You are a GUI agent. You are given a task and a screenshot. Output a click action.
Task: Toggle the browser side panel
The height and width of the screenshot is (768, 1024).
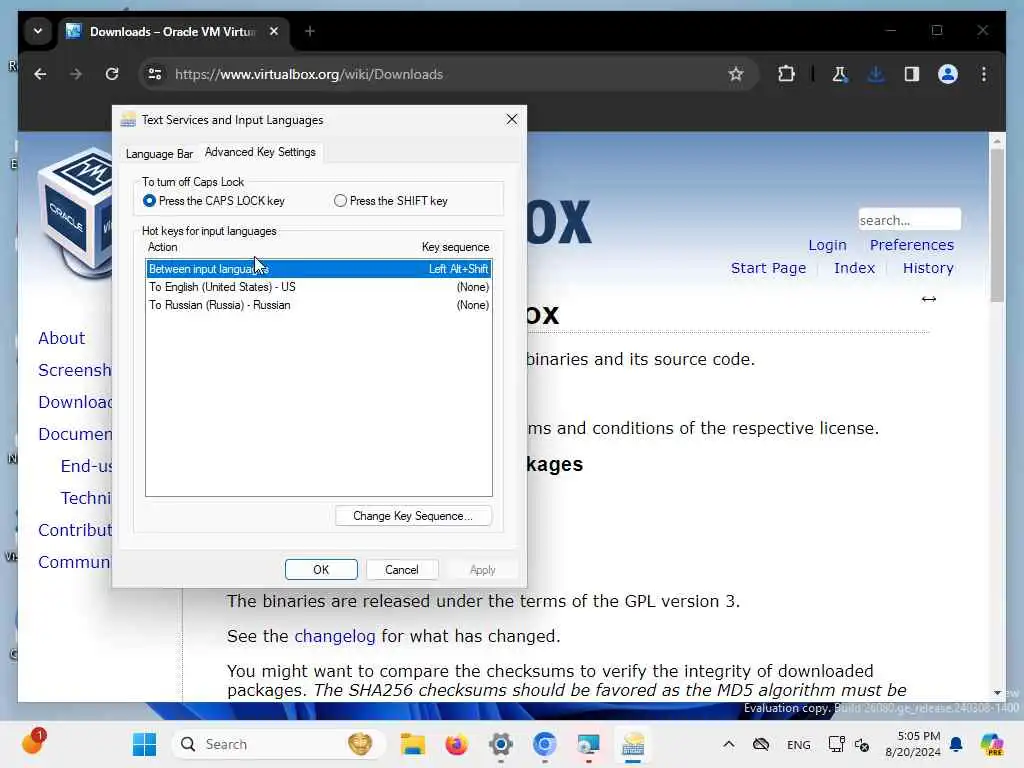click(x=912, y=74)
